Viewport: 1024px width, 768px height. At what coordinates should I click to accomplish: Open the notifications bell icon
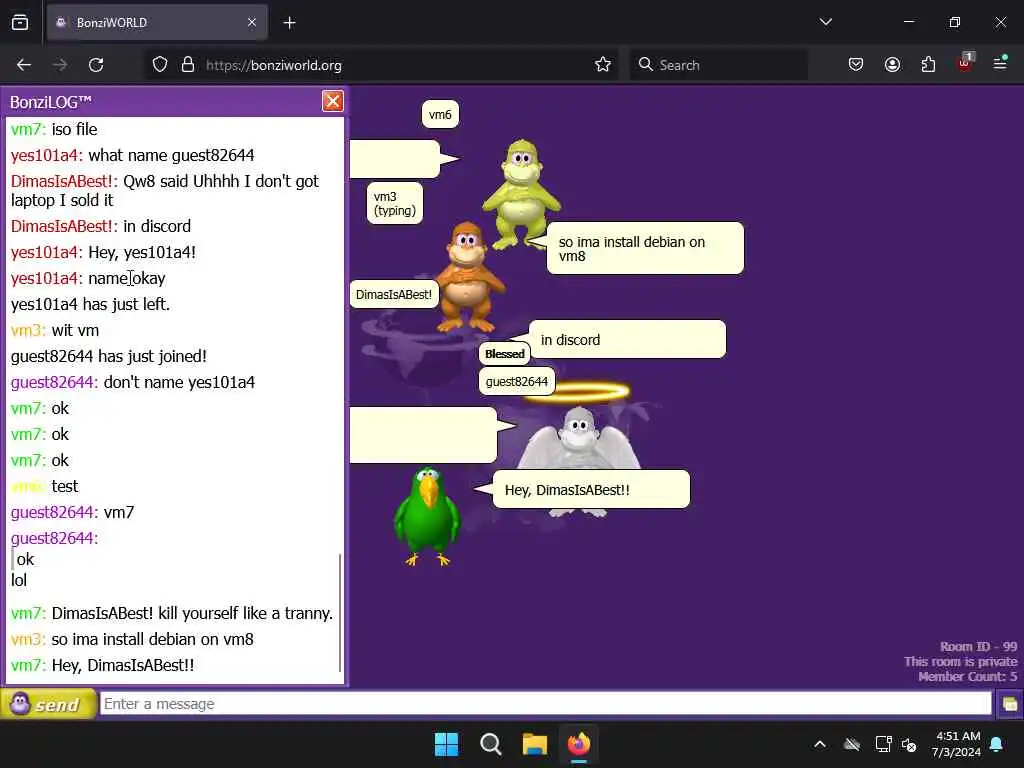(x=997, y=744)
